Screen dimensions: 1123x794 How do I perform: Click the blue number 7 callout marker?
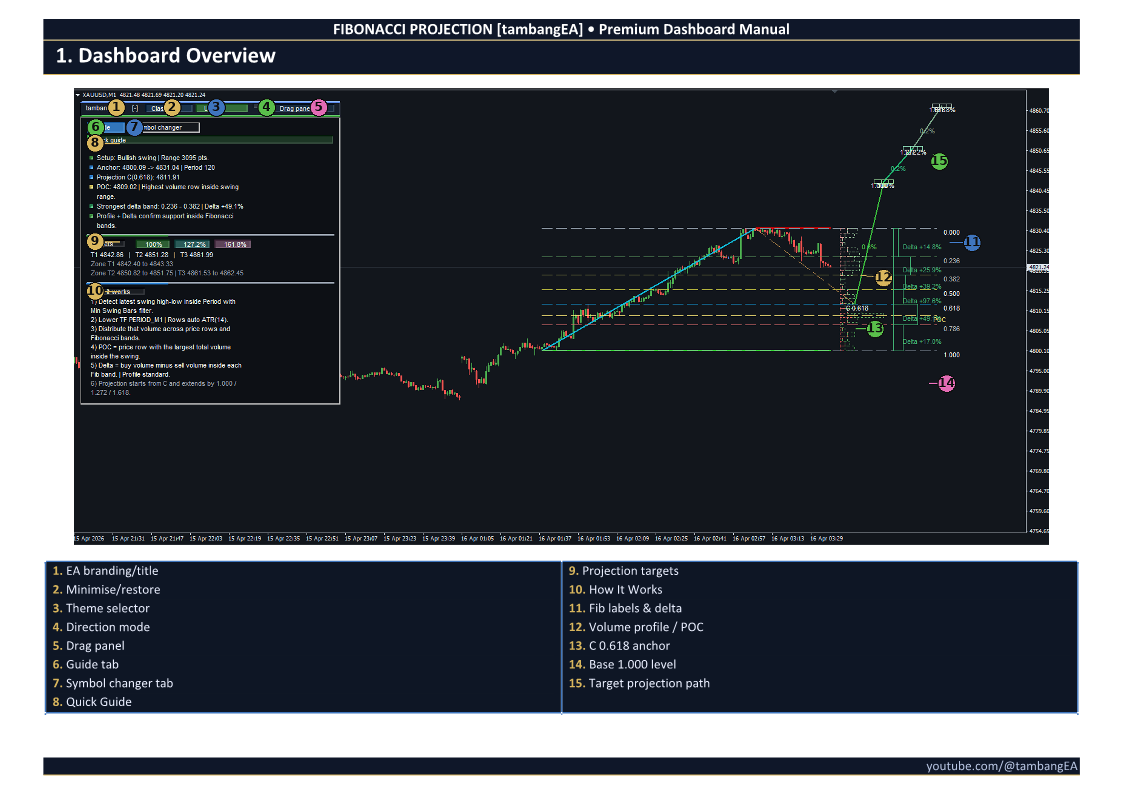pyautogui.click(x=135, y=127)
